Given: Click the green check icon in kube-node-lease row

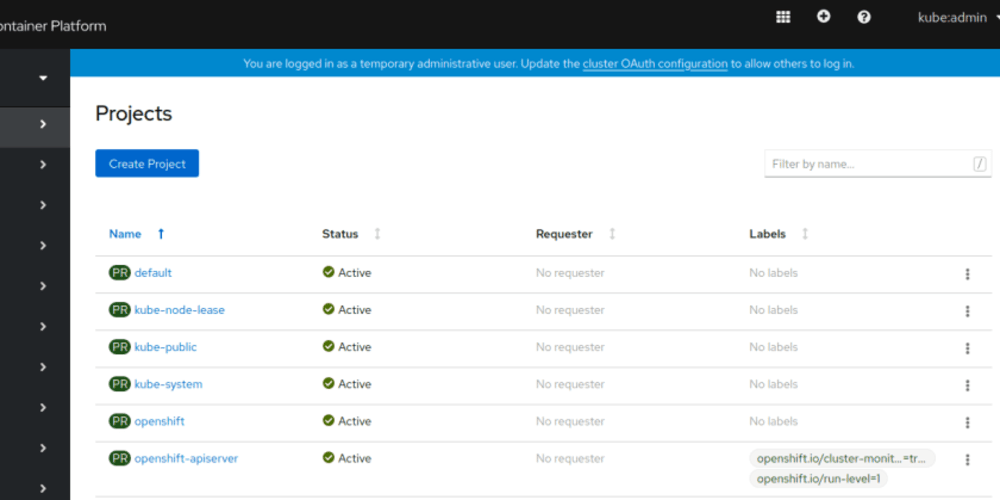Looking at the screenshot, I should click(x=328, y=309).
